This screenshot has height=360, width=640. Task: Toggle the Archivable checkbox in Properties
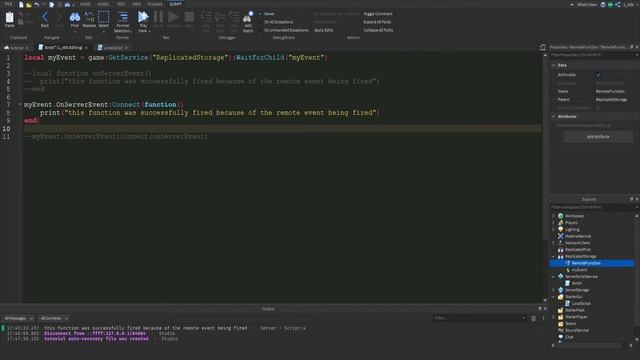pyautogui.click(x=598, y=75)
